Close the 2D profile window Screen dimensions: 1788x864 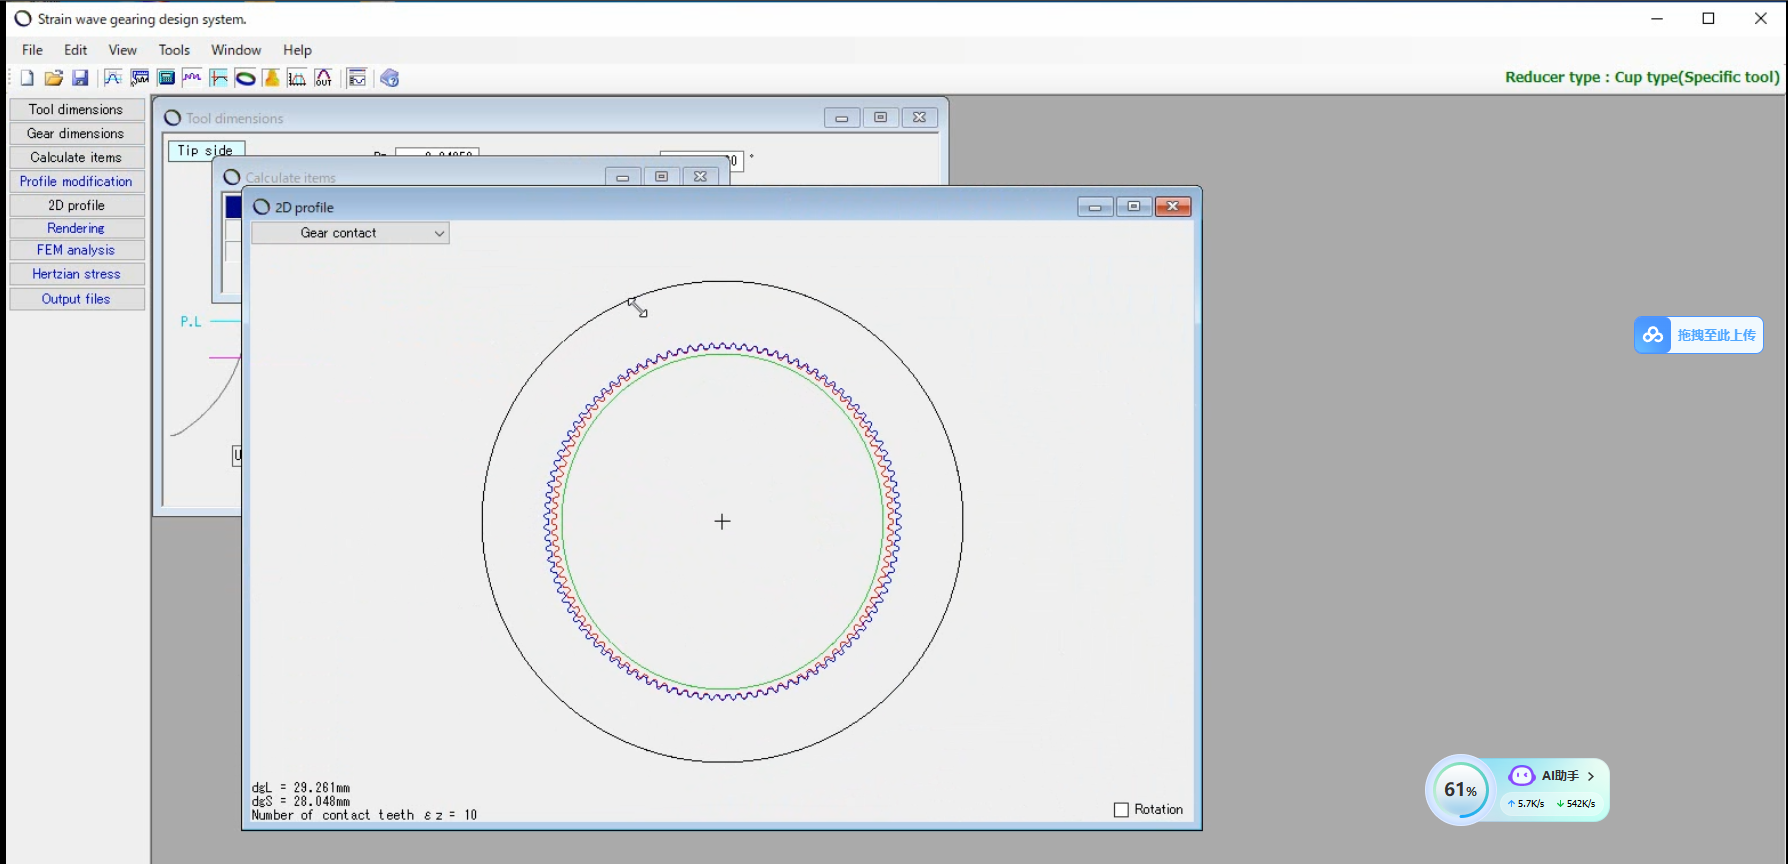pyautogui.click(x=1173, y=206)
